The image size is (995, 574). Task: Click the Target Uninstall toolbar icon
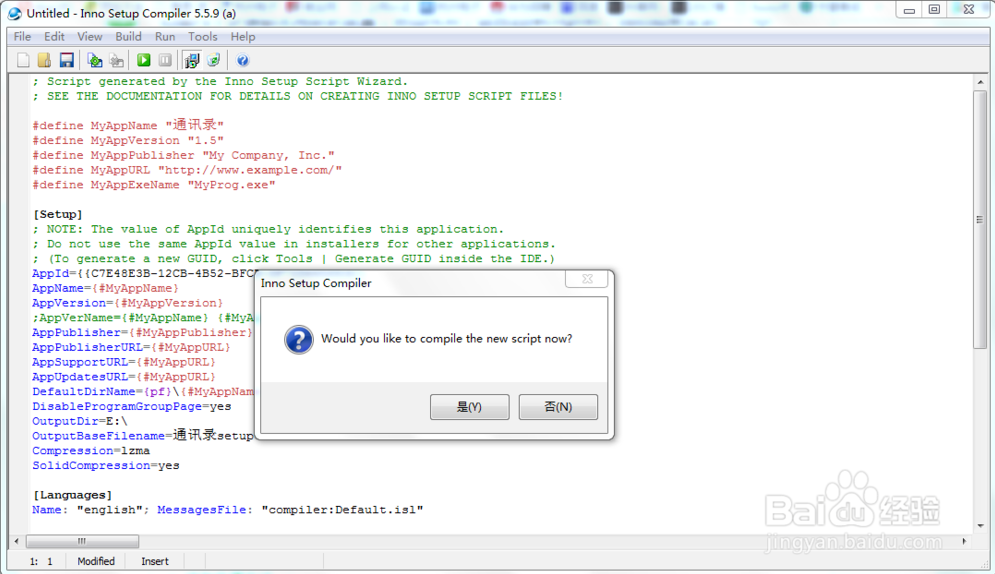213,61
